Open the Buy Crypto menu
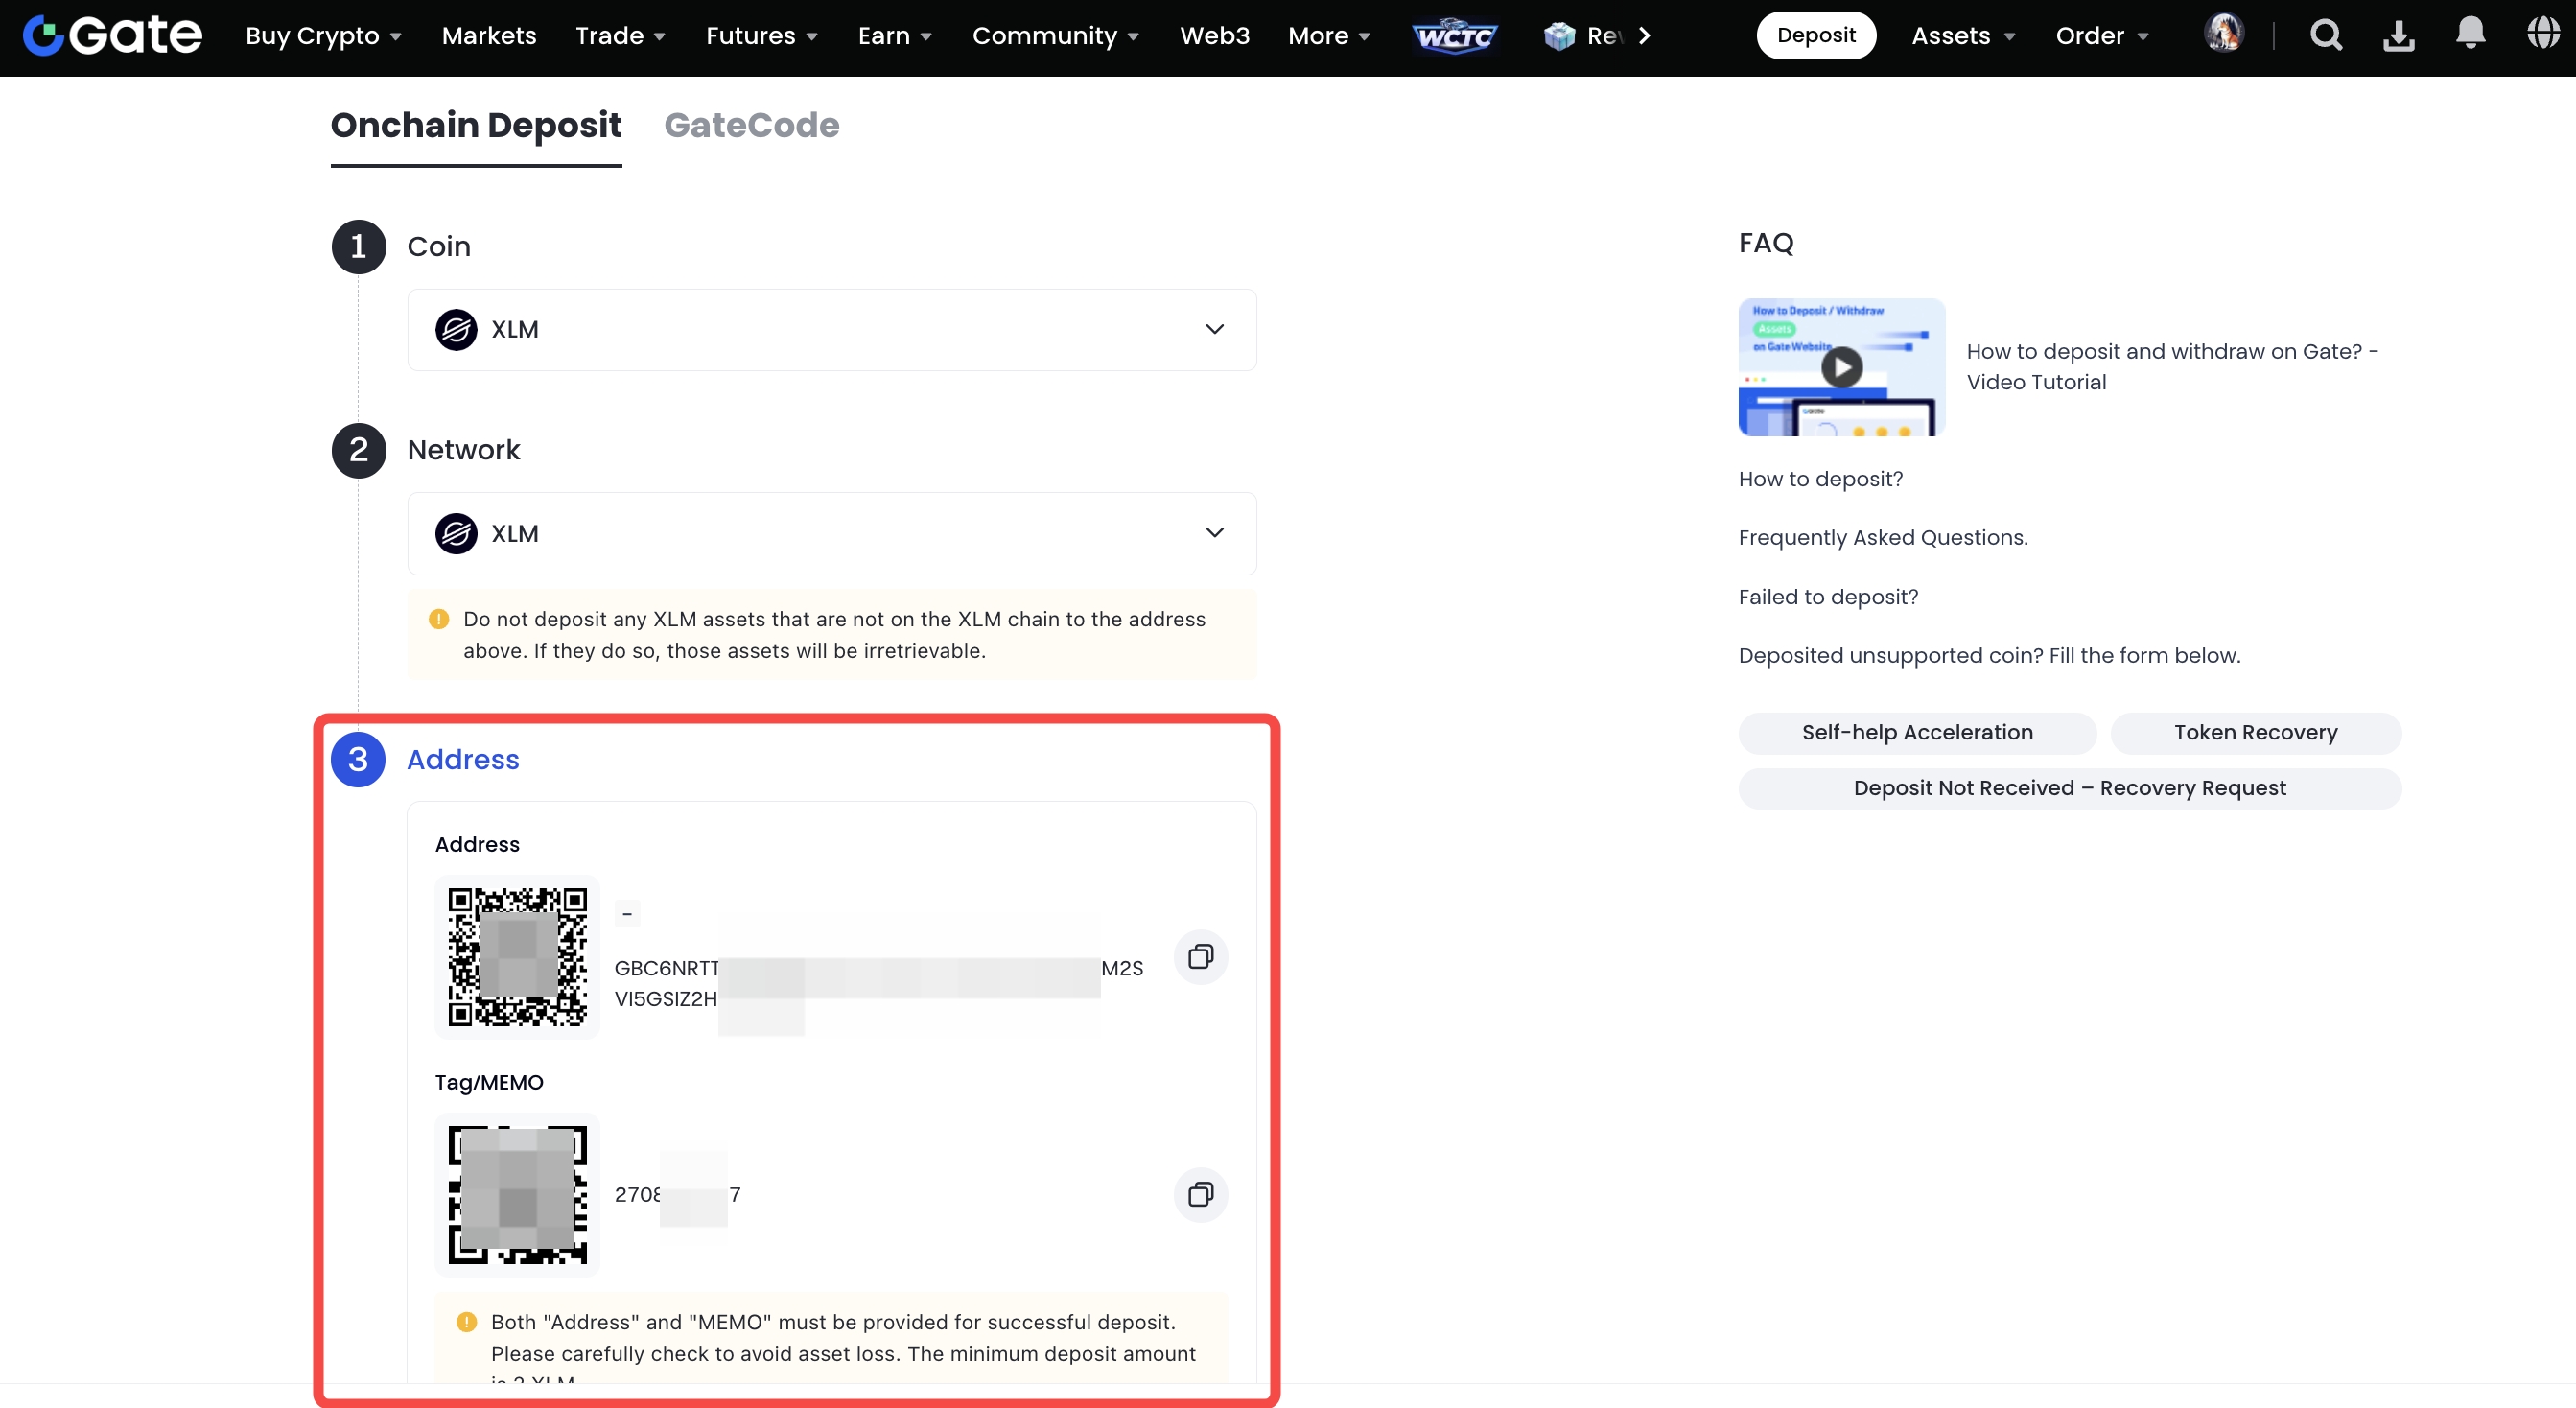This screenshot has width=2576, height=1408. click(322, 36)
